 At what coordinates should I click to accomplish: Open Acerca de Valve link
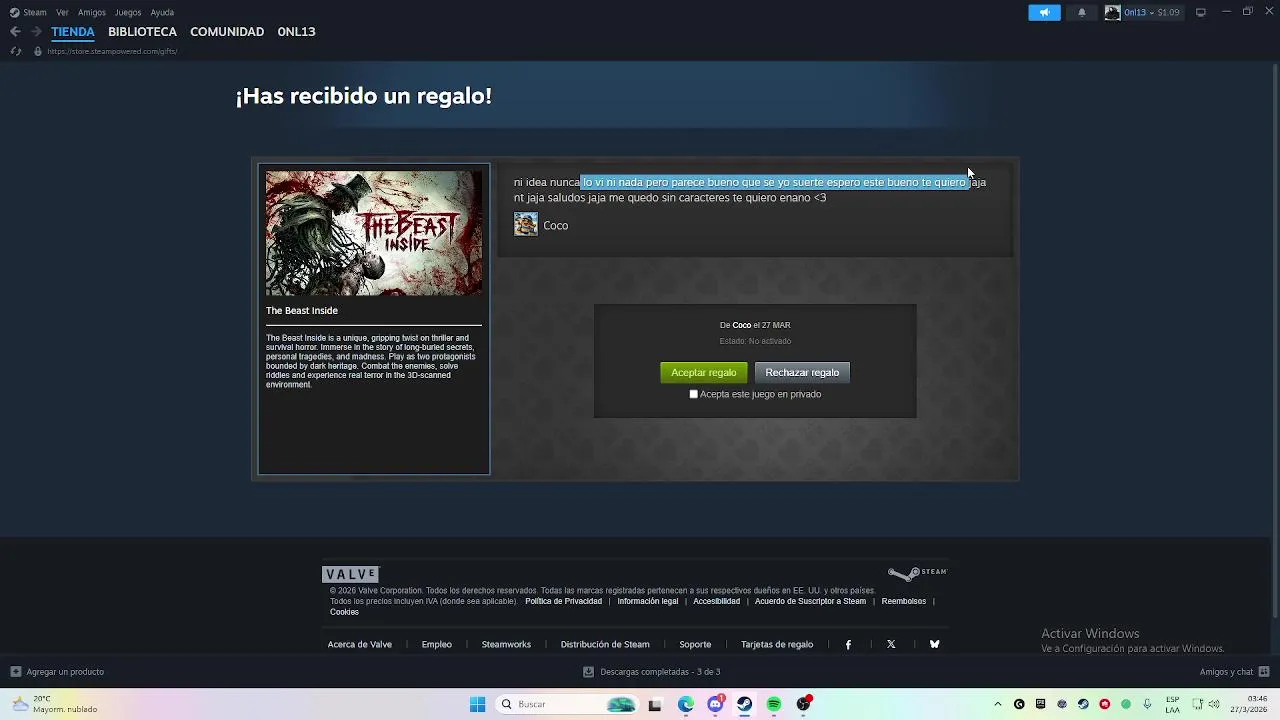point(360,645)
